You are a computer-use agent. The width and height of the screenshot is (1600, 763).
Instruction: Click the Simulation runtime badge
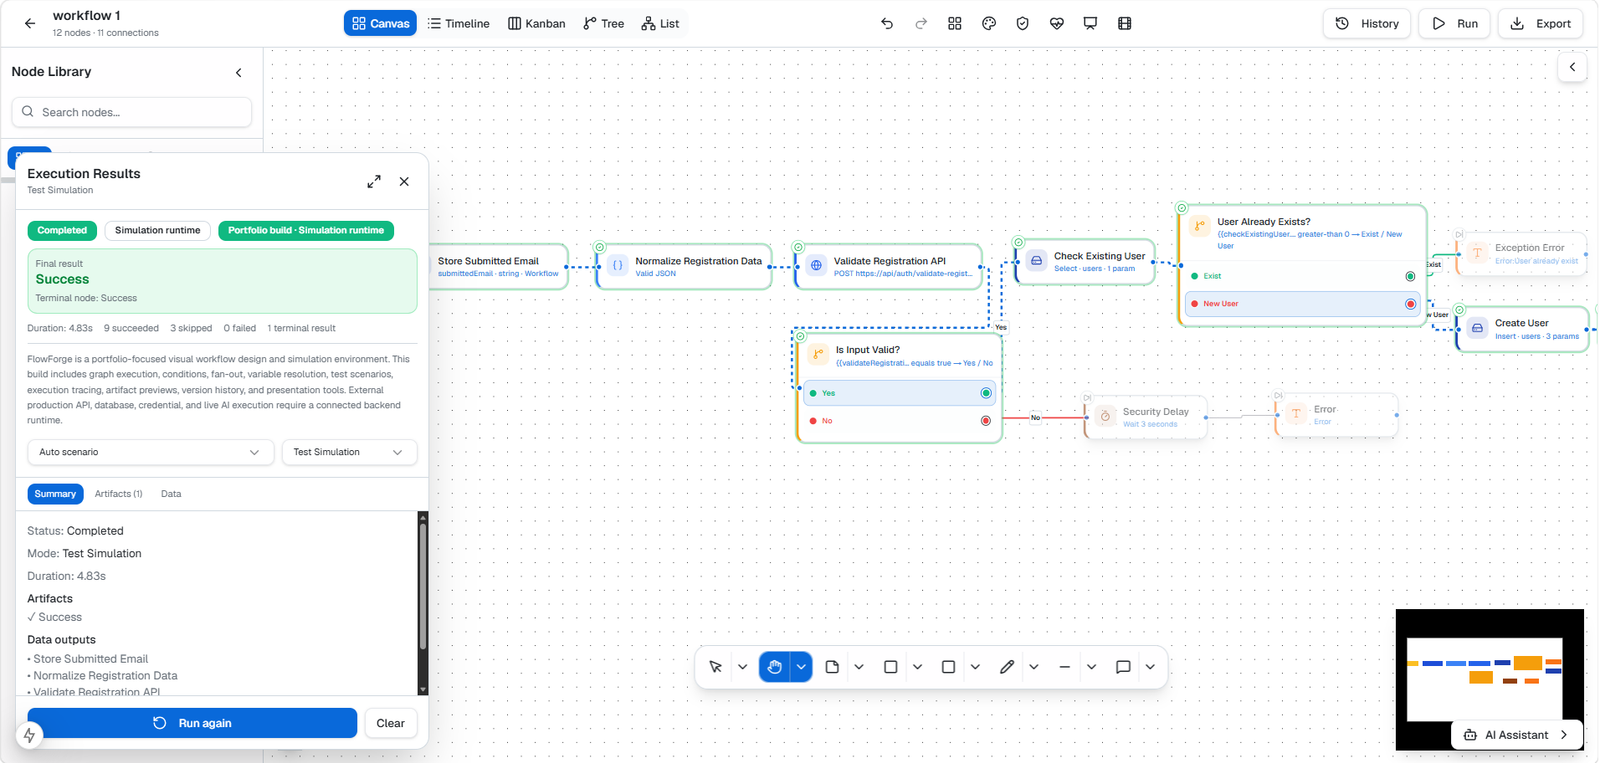tap(158, 230)
